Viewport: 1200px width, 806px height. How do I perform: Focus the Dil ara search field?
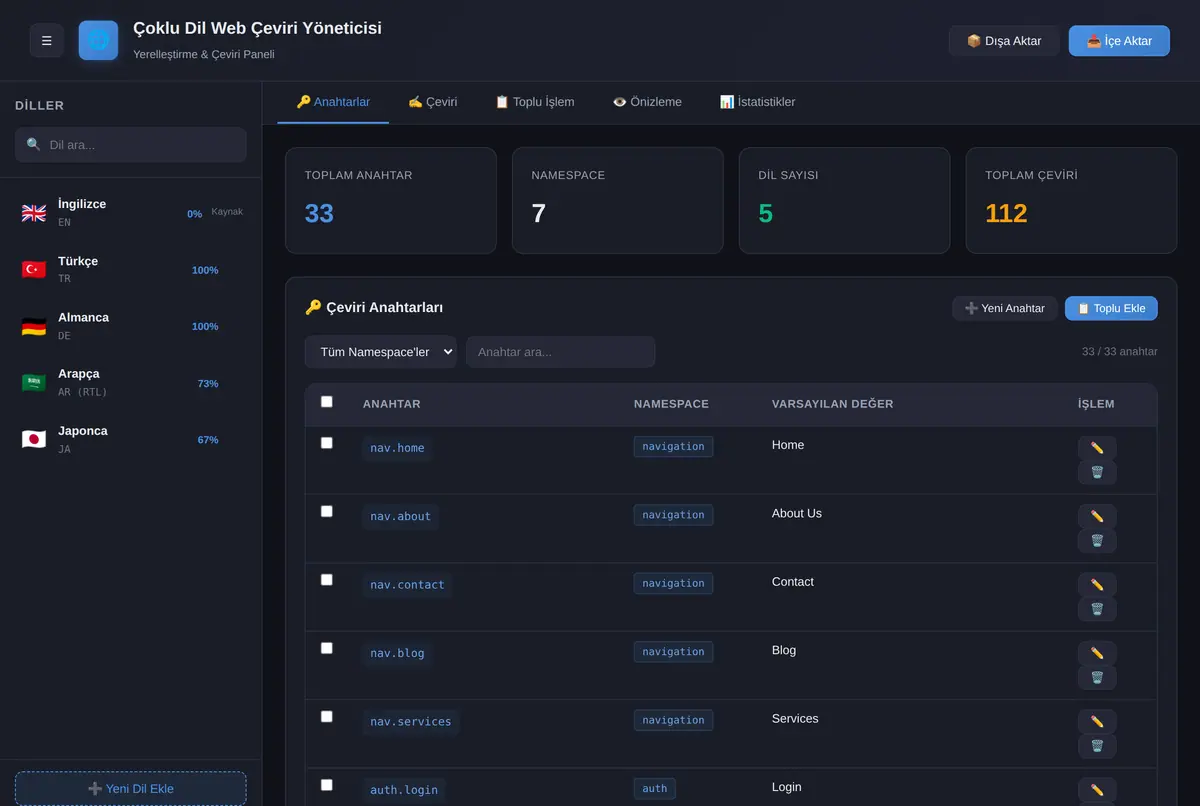(131, 145)
